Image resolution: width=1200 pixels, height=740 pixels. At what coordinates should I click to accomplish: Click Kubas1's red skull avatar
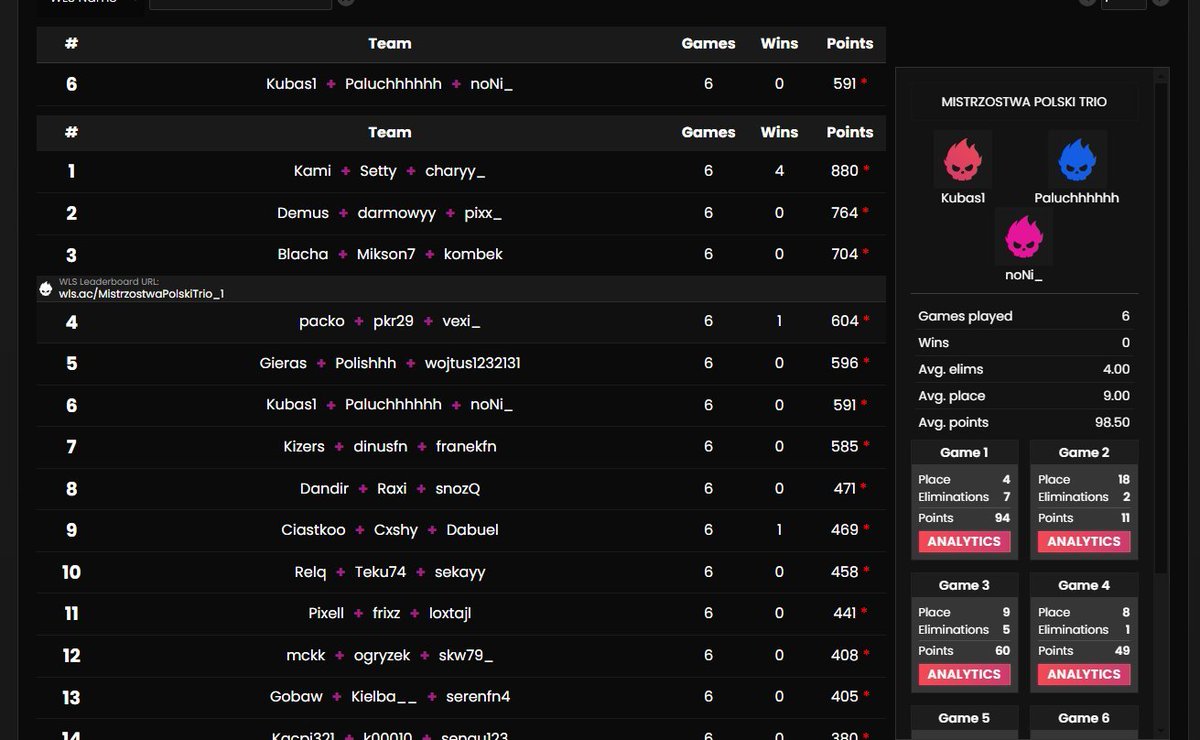tap(963, 159)
